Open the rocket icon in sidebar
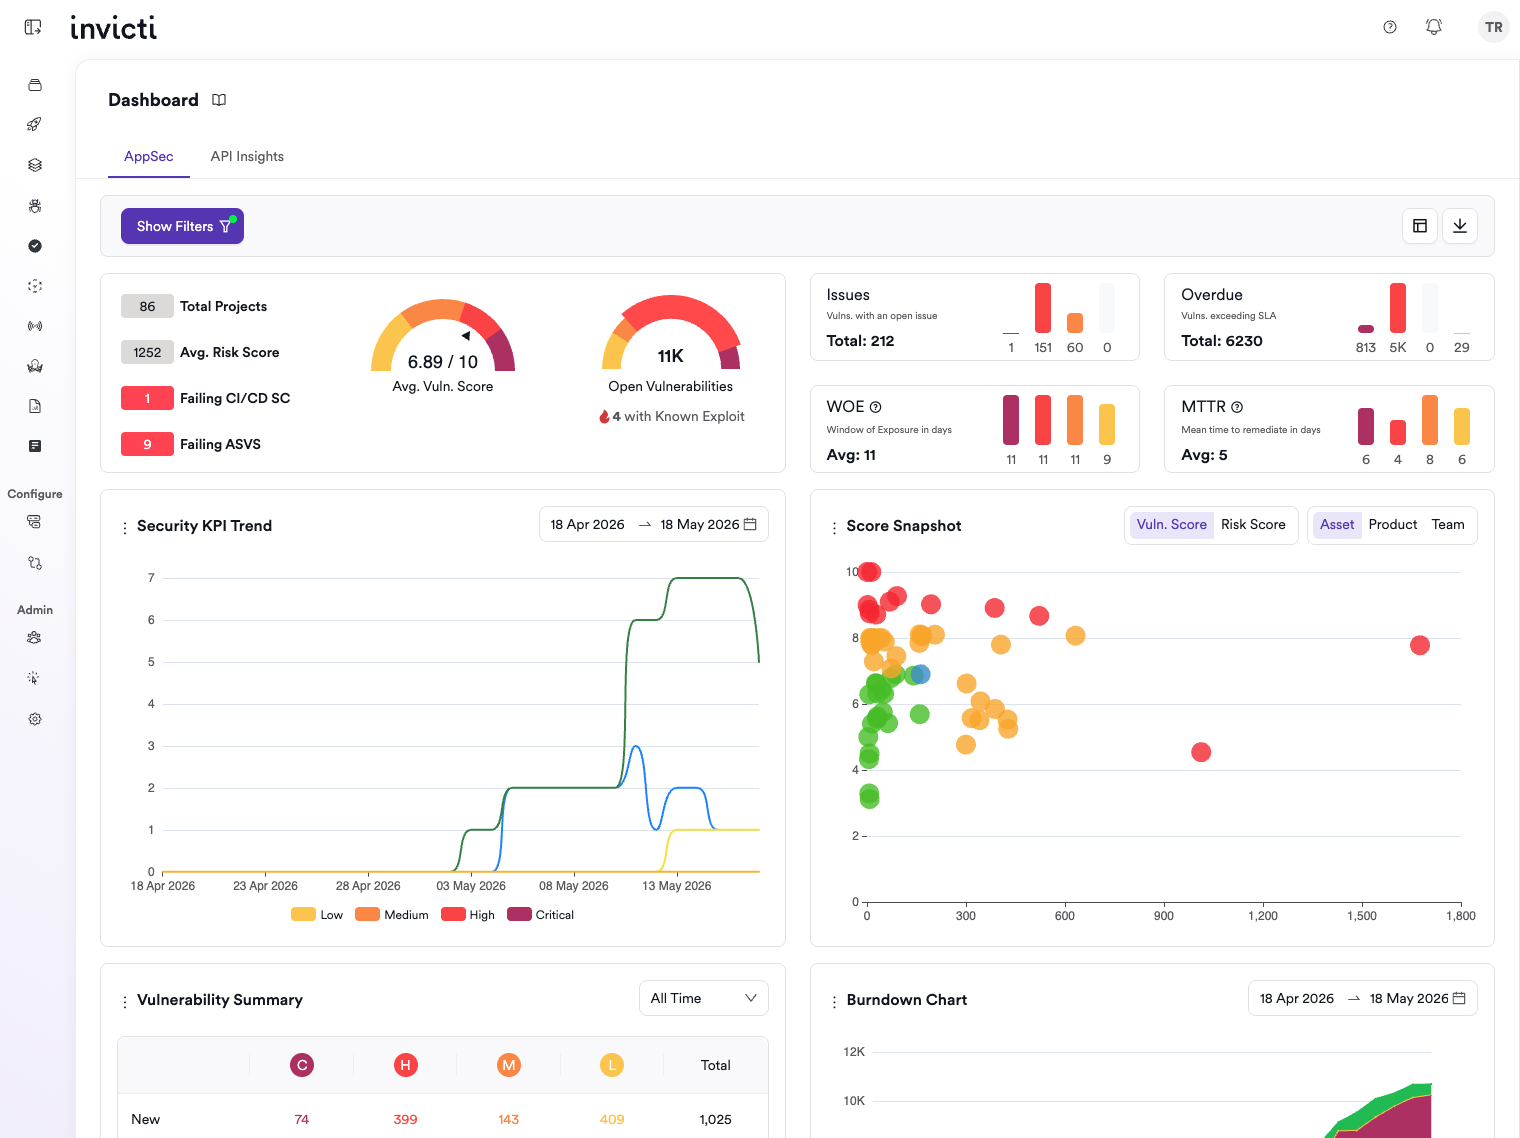This screenshot has height=1138, width=1520. pos(35,125)
